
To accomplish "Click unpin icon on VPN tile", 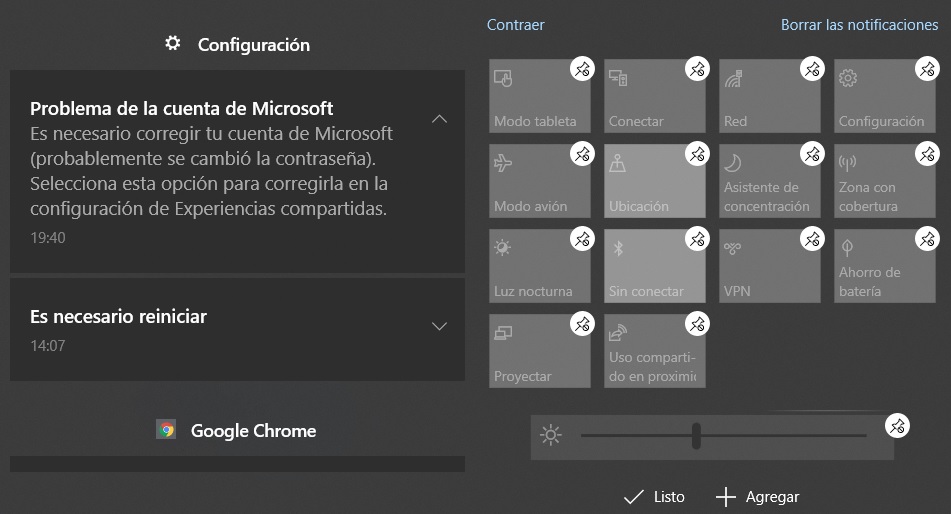I will [812, 239].
